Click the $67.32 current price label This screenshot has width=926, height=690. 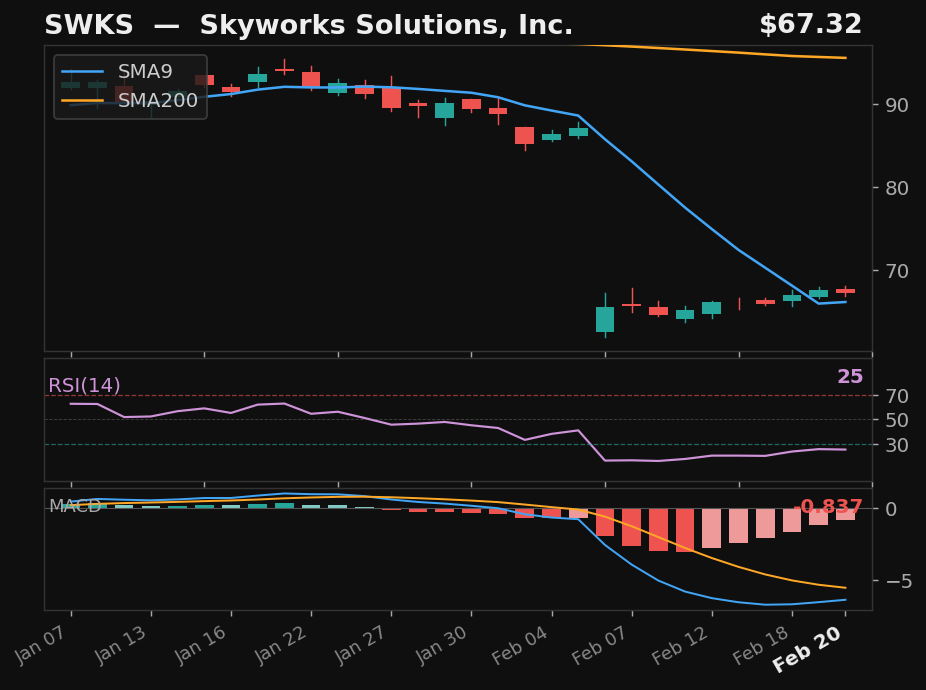810,25
